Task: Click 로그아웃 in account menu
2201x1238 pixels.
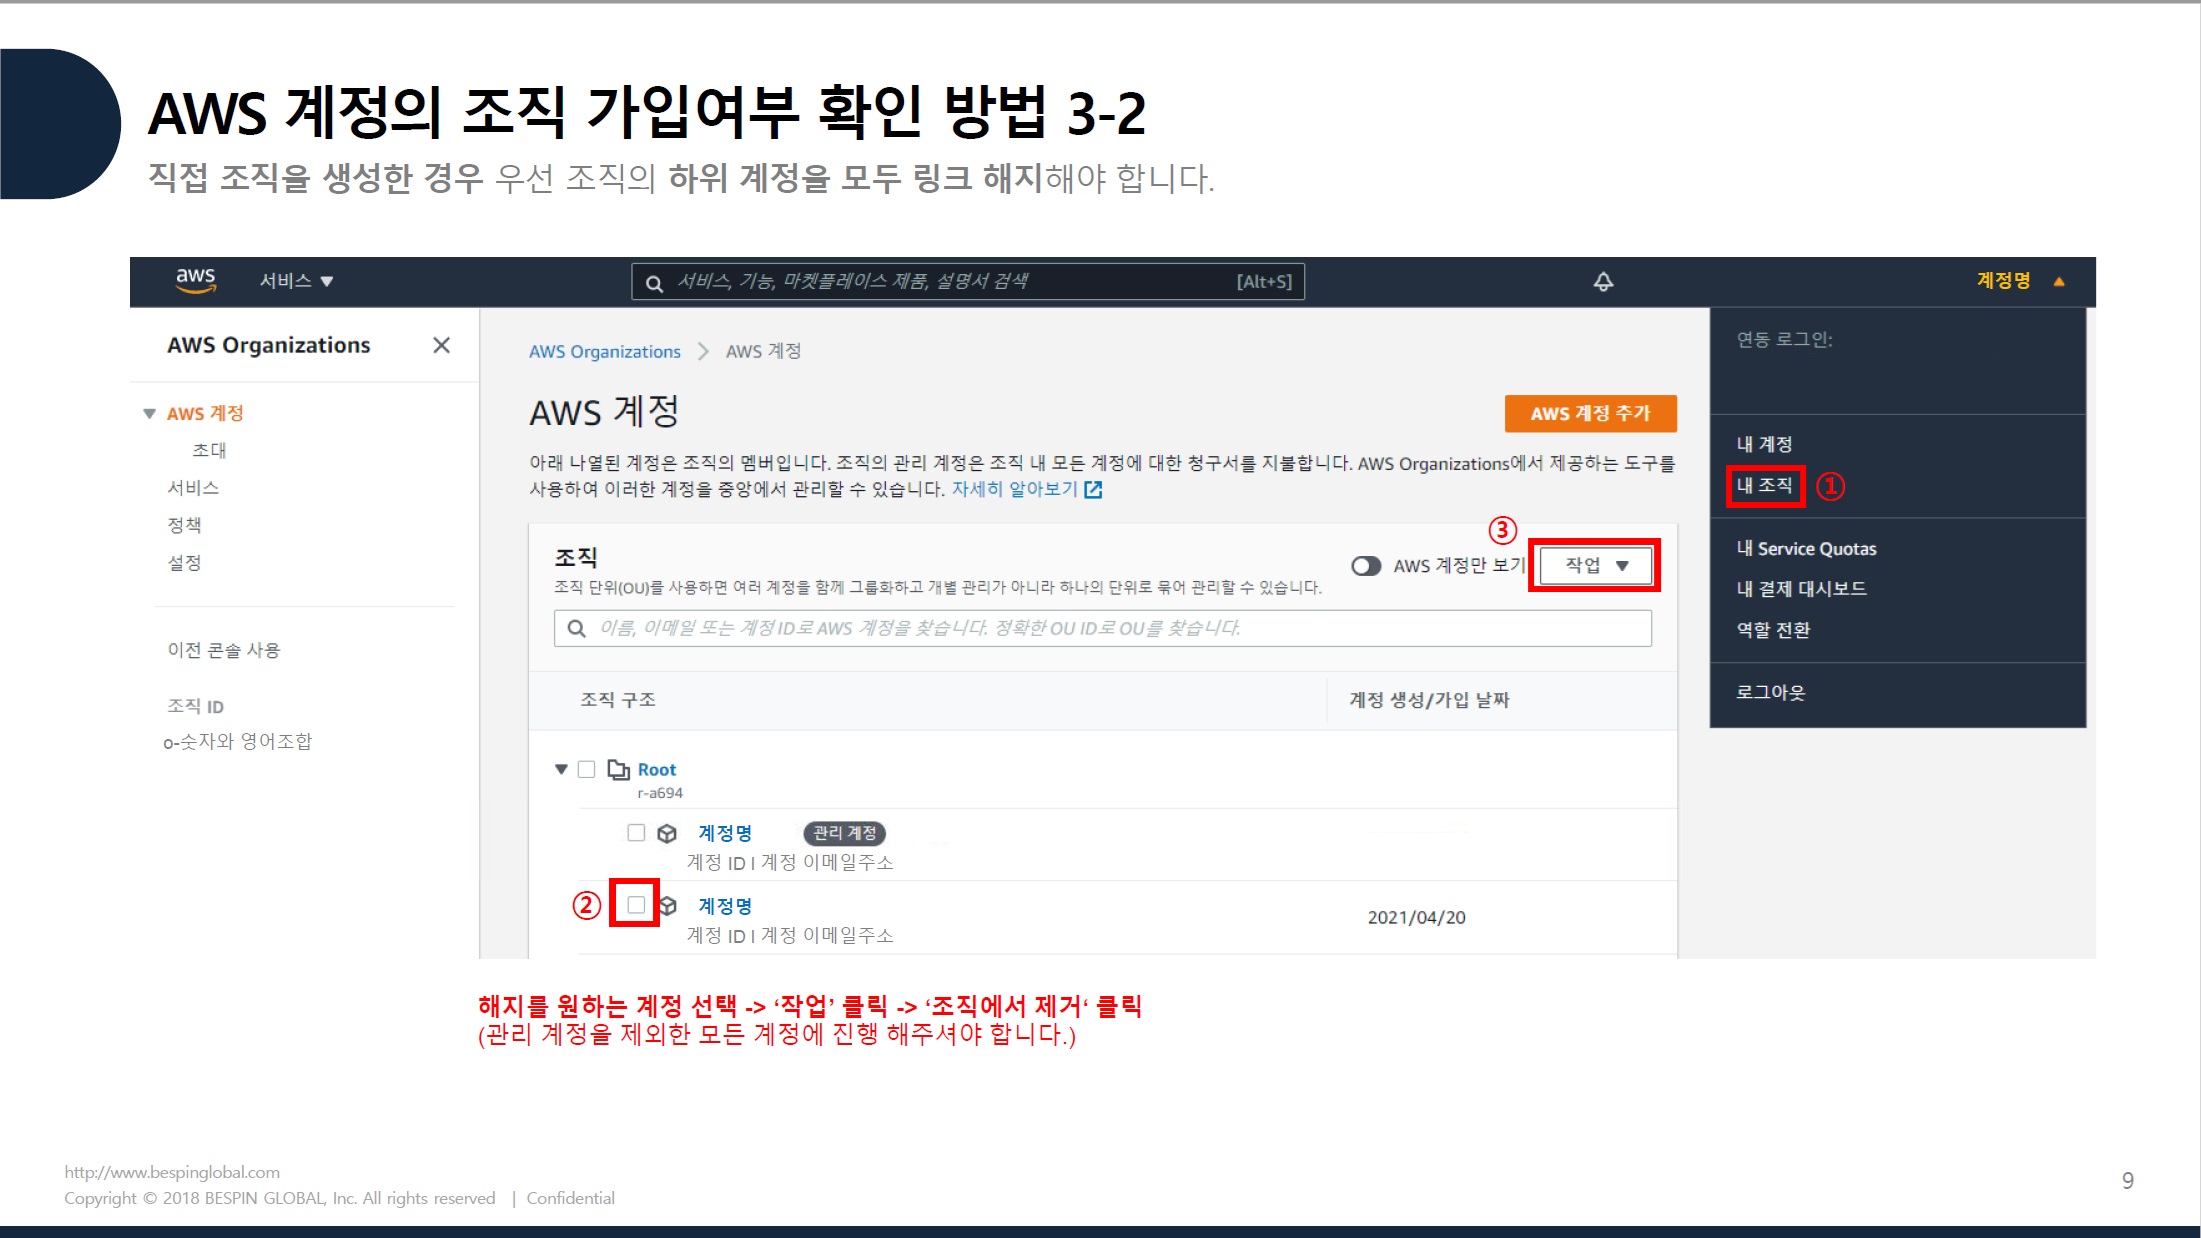Action: [1770, 692]
